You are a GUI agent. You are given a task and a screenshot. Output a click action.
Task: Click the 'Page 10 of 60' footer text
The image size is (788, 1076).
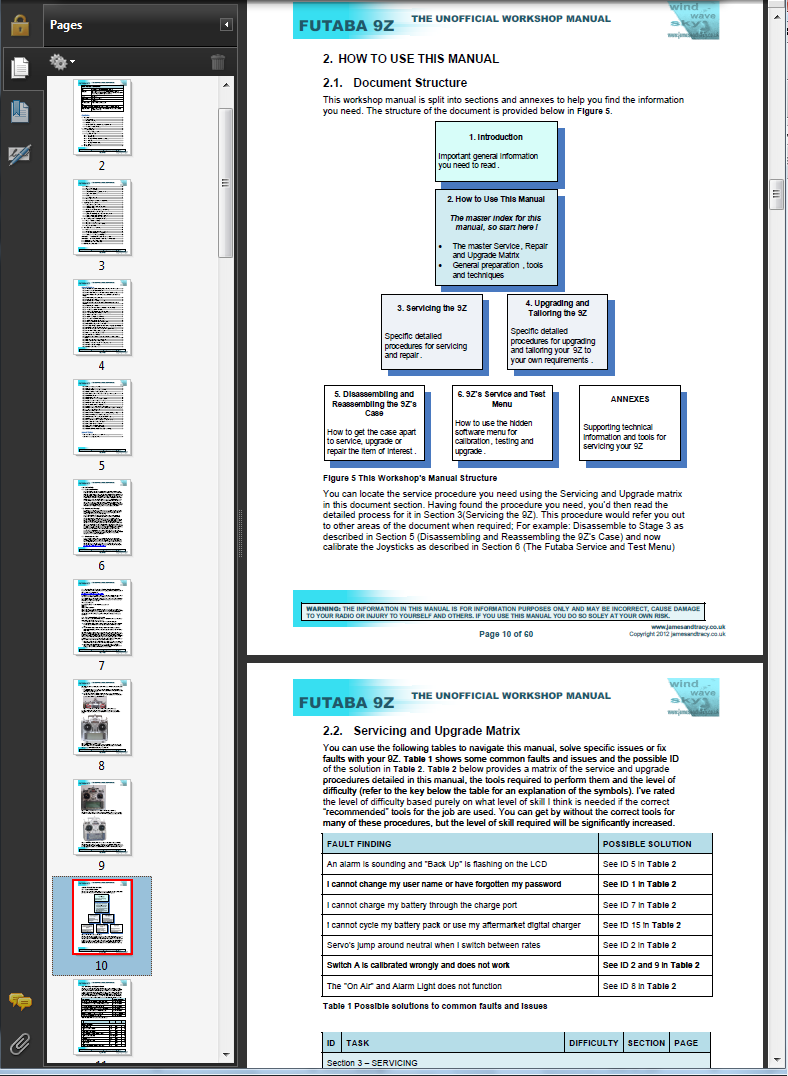(x=506, y=634)
